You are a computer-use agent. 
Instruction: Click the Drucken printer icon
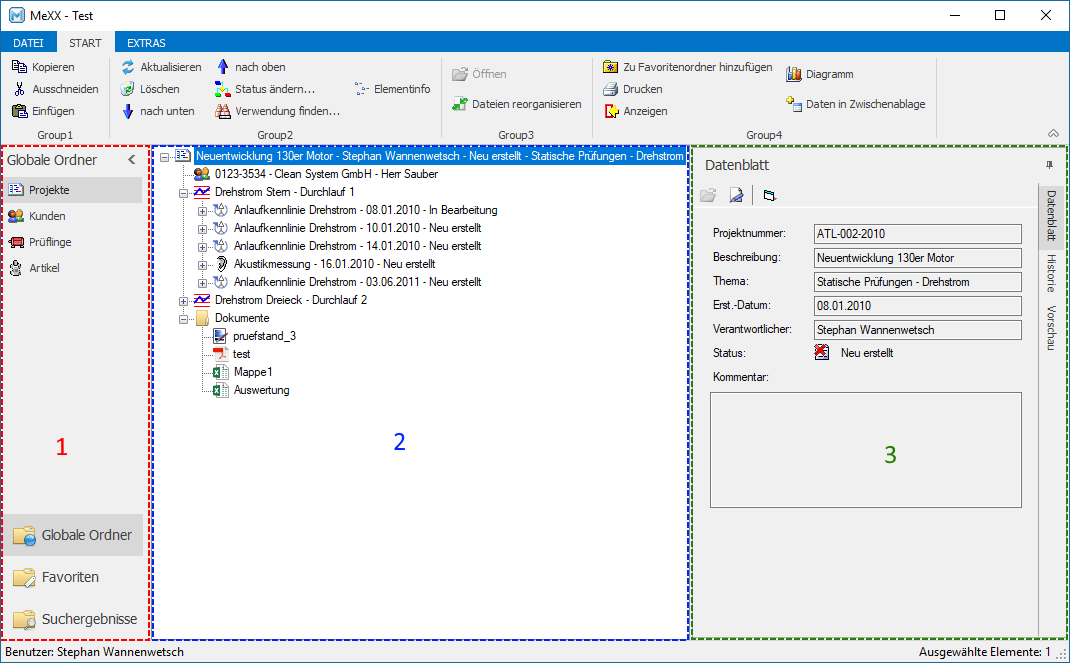[610, 89]
